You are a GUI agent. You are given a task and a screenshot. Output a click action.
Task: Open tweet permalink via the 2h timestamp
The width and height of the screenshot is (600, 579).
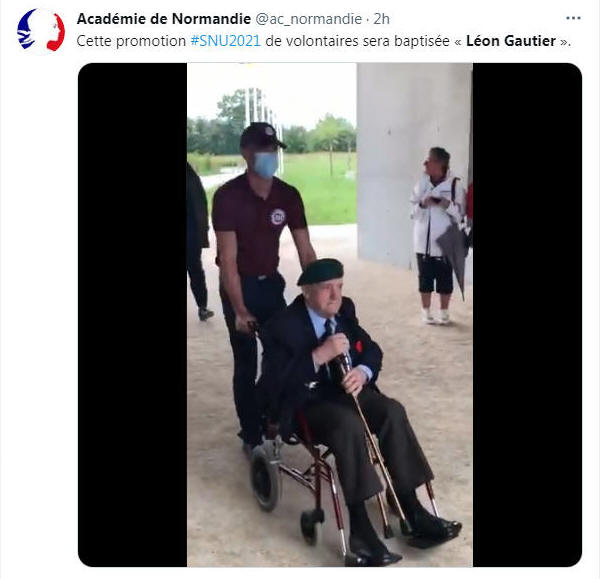pyautogui.click(x=381, y=19)
